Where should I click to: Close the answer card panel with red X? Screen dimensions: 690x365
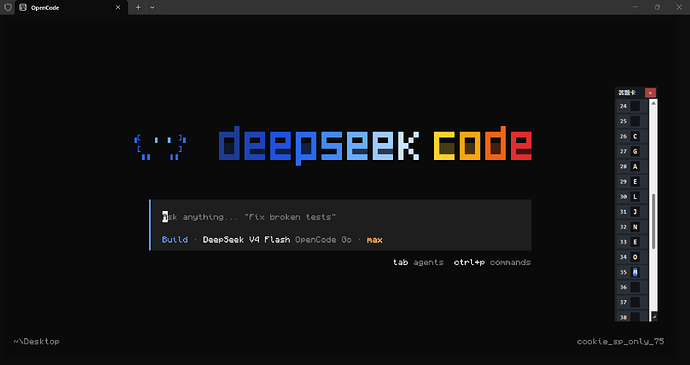pos(650,93)
